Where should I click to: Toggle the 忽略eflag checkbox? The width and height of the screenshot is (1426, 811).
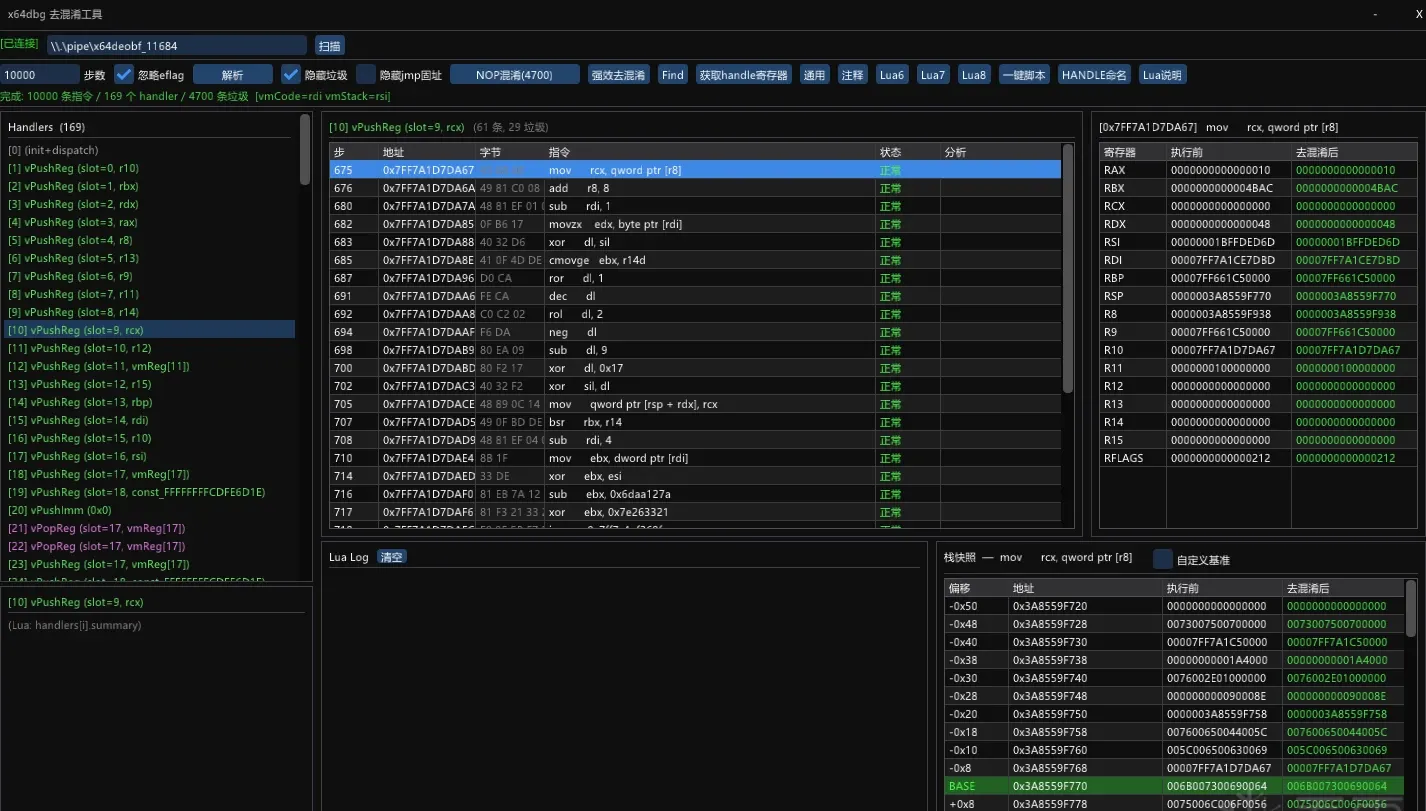pyautogui.click(x=124, y=75)
